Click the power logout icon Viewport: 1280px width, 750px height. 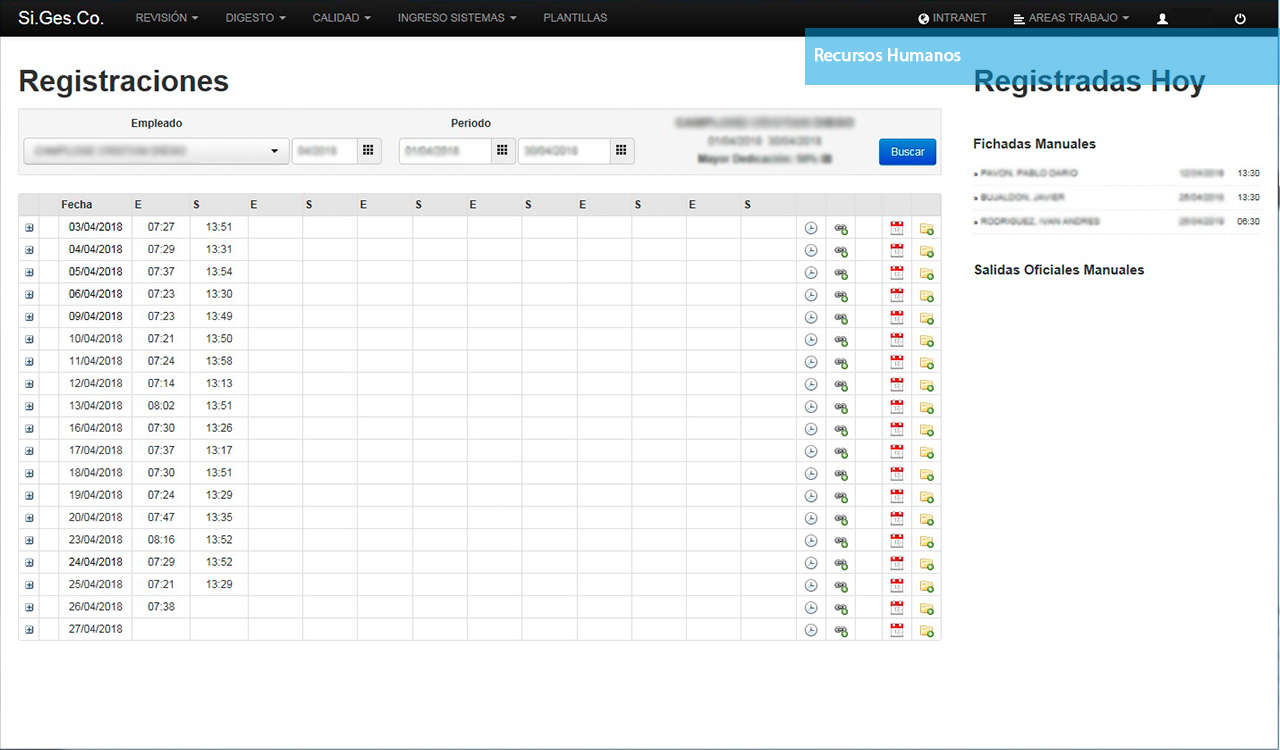point(1240,18)
